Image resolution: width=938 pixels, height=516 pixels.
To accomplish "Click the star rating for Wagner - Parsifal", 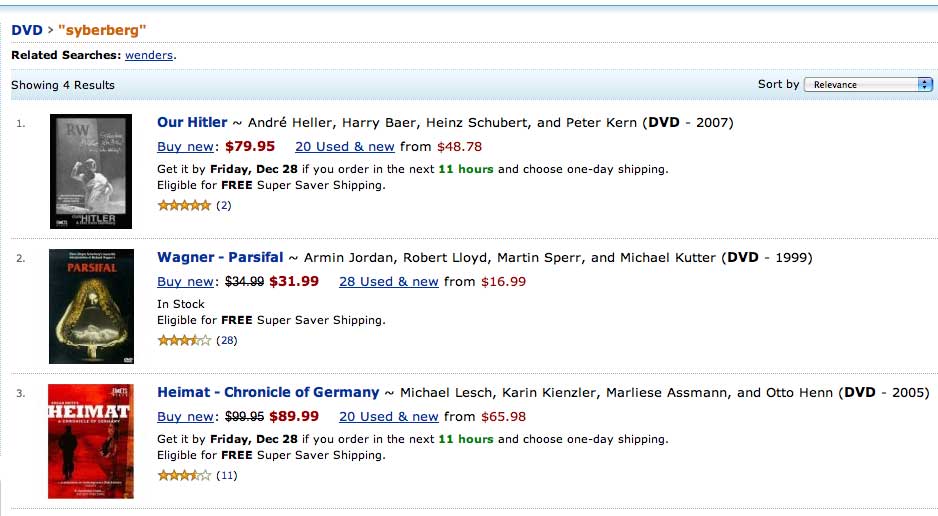I will tap(184, 340).
